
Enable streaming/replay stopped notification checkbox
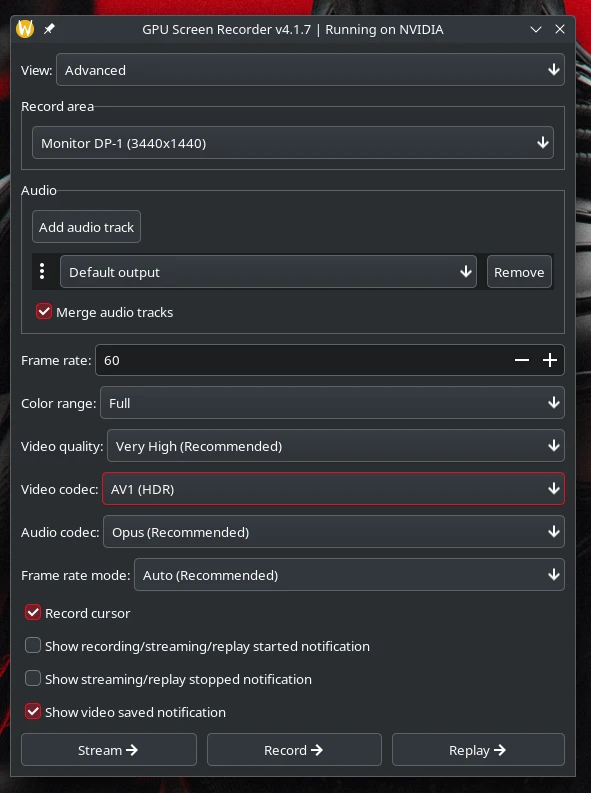pyautogui.click(x=33, y=678)
